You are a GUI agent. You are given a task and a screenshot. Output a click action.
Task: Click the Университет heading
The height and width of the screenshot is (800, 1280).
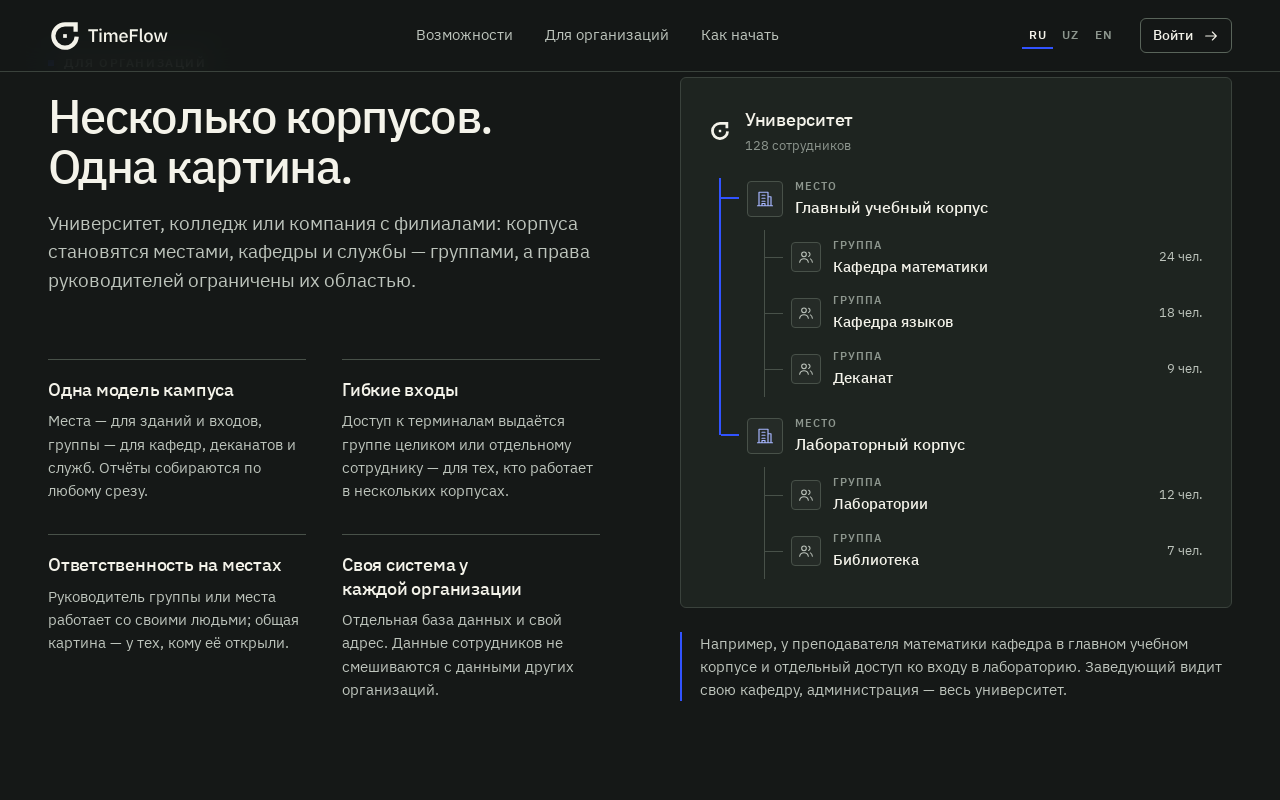799,120
